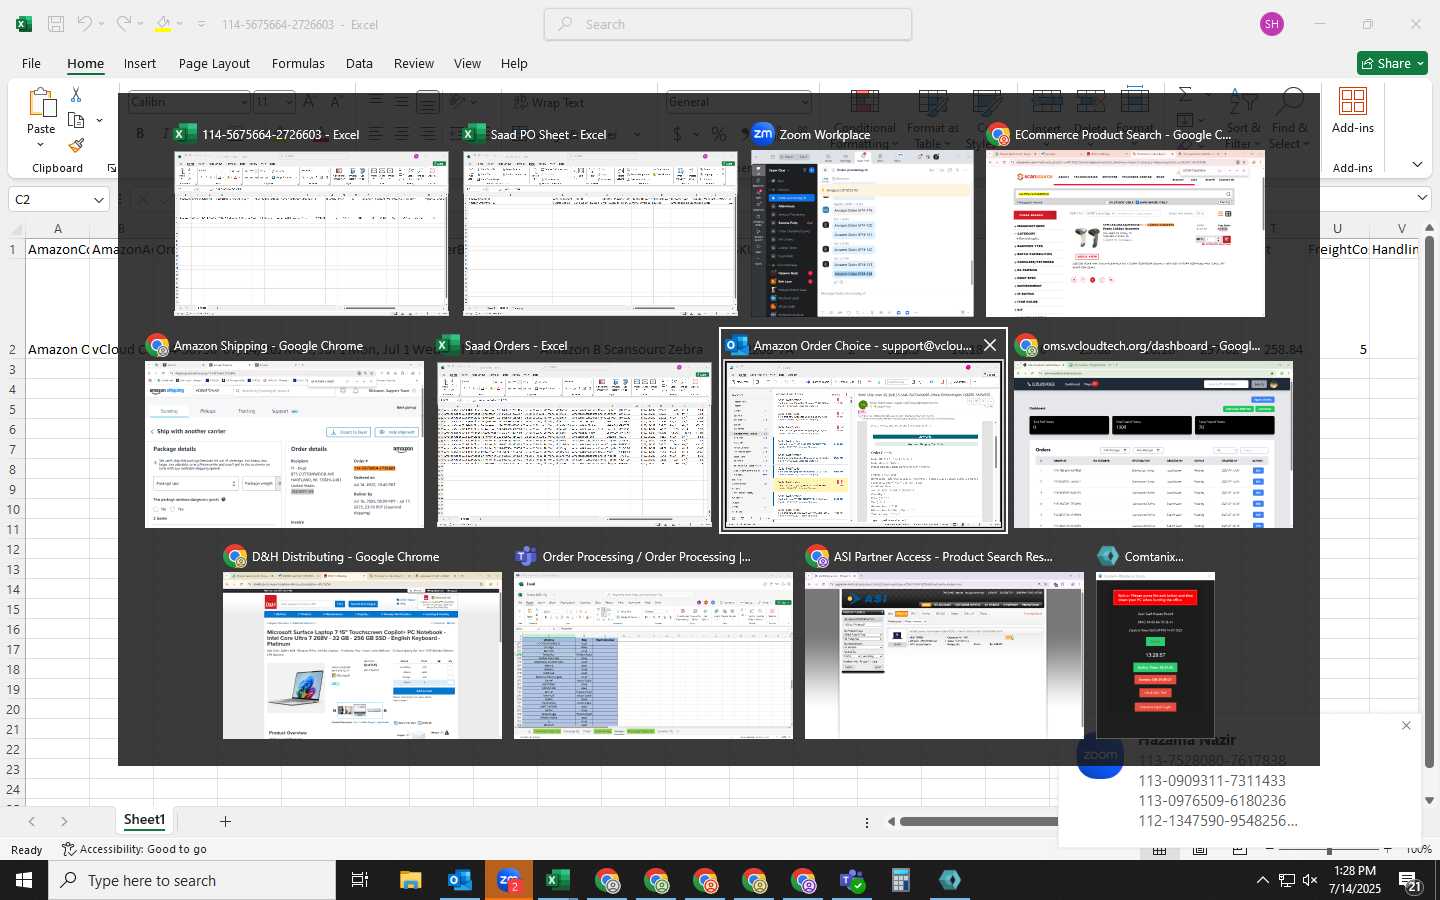Switch to the Page Layout tab

(214, 63)
